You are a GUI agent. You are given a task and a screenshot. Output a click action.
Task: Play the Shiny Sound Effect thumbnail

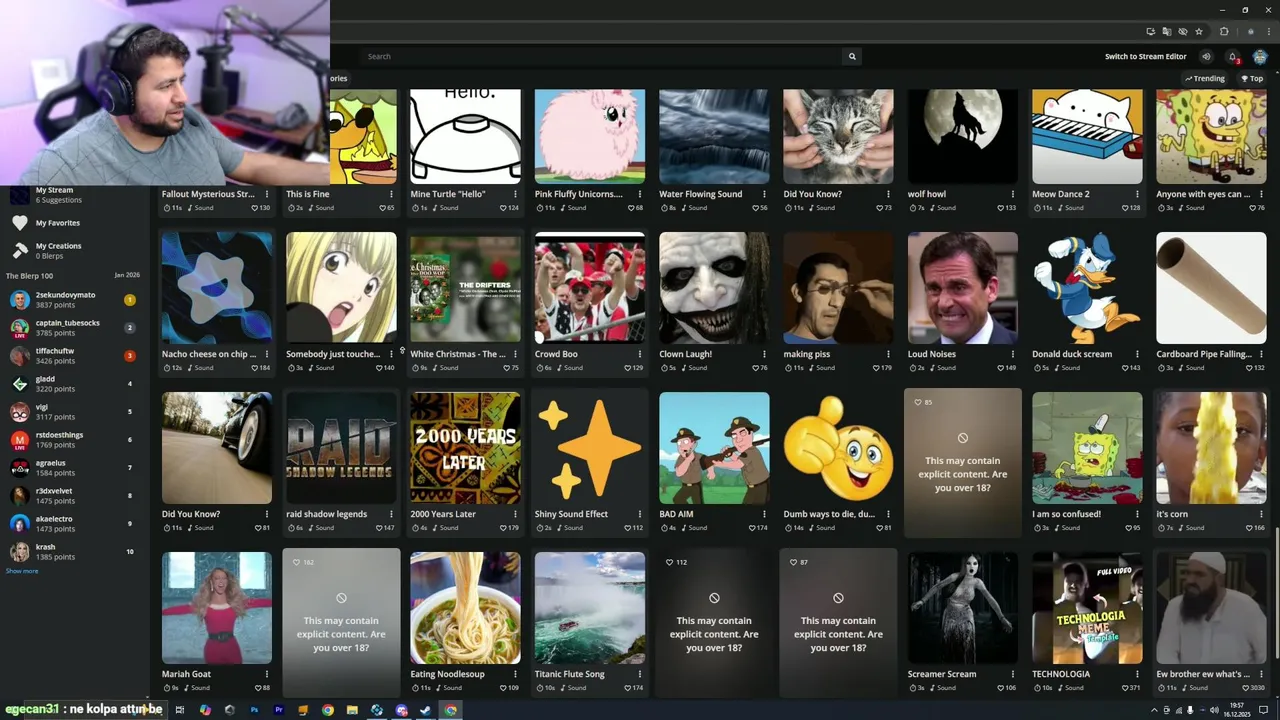[589, 448]
